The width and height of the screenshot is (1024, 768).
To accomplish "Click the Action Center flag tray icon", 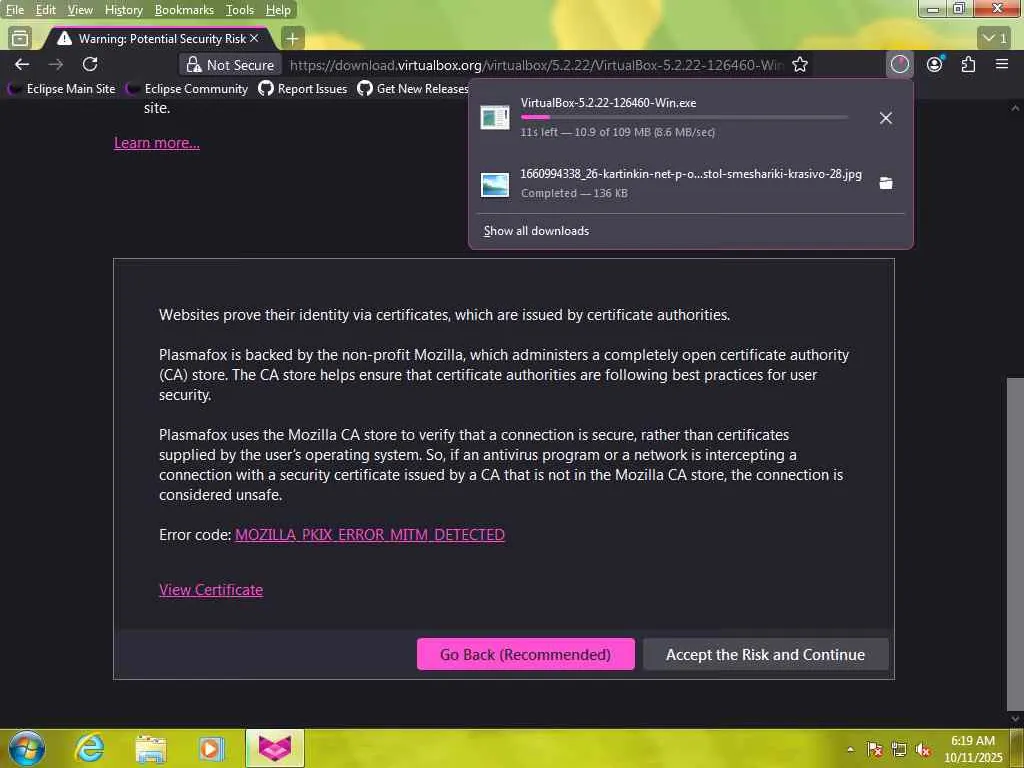I will [874, 749].
